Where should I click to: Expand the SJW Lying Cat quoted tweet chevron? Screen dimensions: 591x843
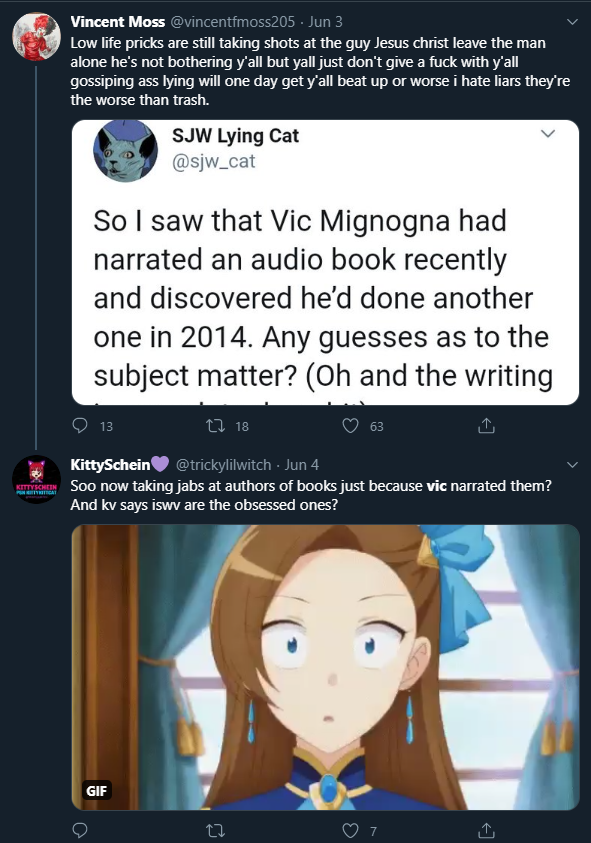point(547,133)
